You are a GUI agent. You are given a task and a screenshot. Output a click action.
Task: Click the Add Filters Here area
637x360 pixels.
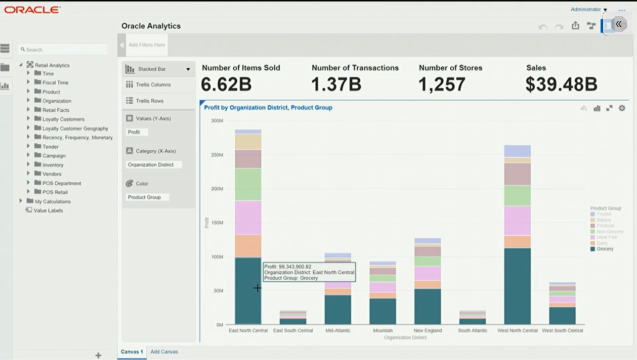click(147, 45)
